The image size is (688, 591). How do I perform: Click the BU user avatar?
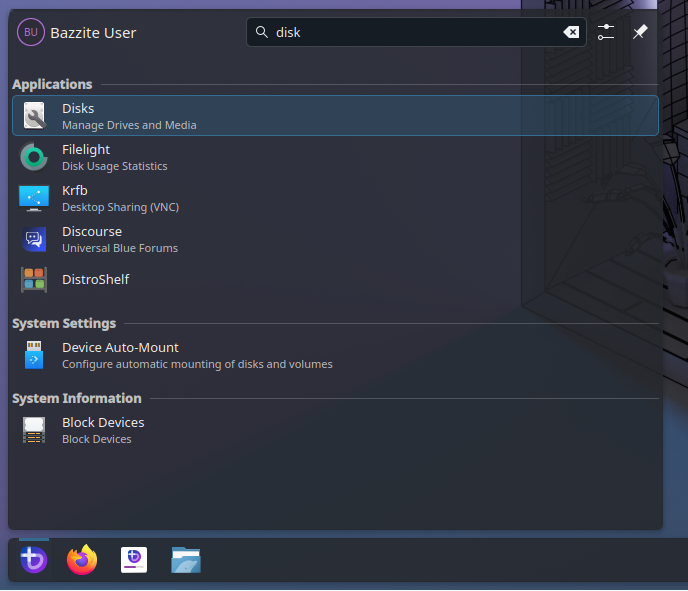pos(30,32)
